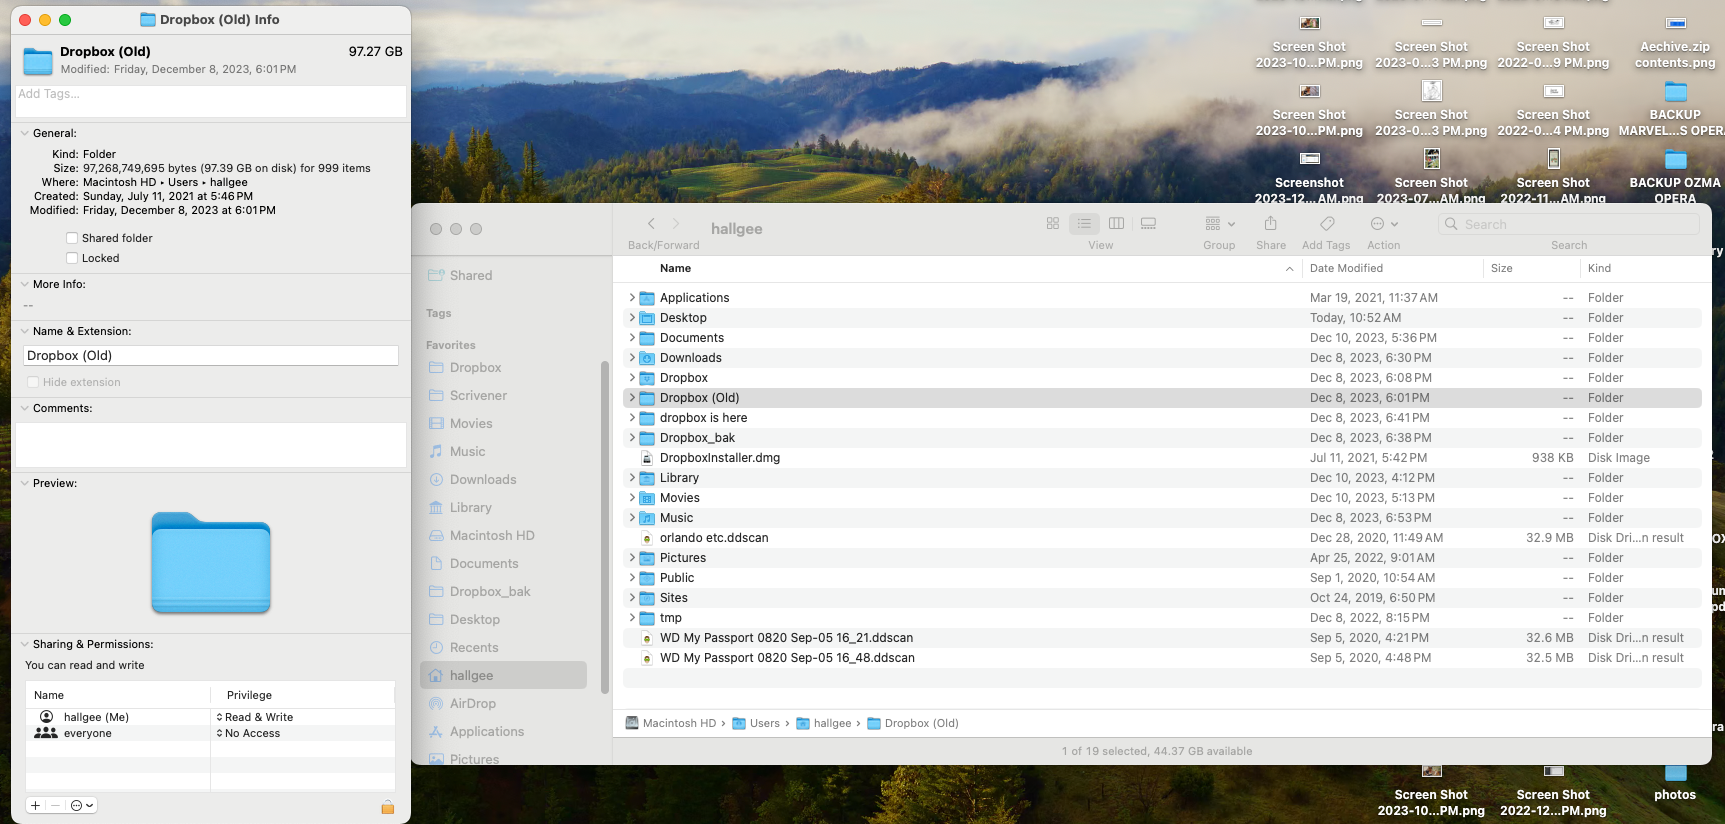
Task: Click the Finder search field
Action: click(1570, 224)
